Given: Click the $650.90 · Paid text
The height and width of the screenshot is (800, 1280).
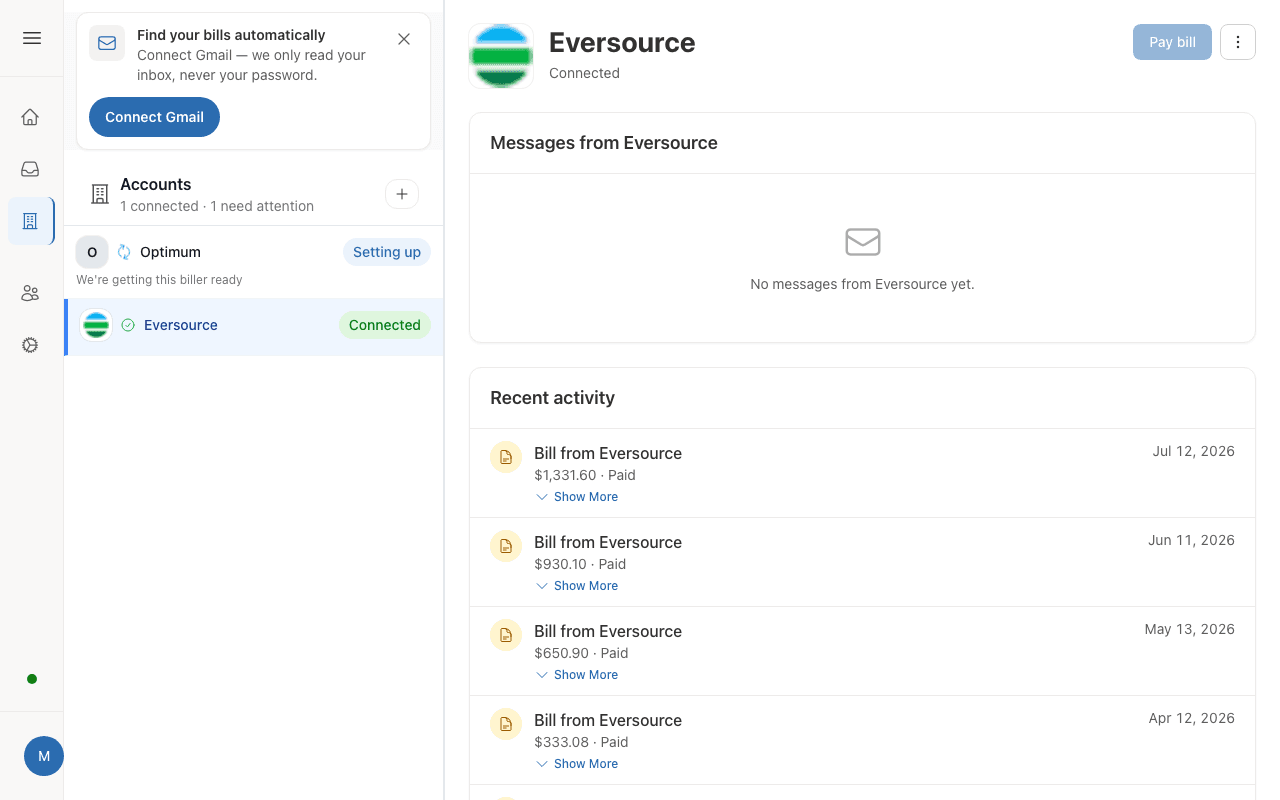Looking at the screenshot, I should (x=581, y=653).
